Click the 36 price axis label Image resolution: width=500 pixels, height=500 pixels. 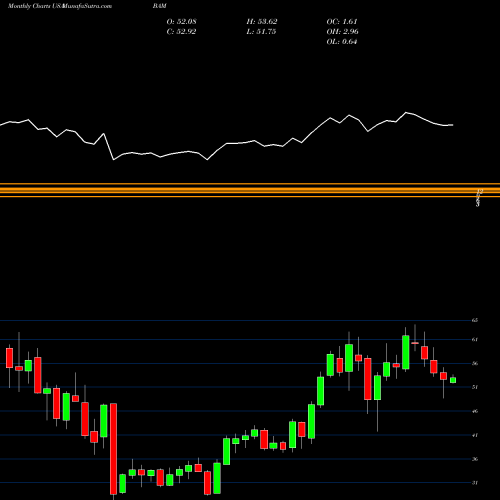[475, 459]
